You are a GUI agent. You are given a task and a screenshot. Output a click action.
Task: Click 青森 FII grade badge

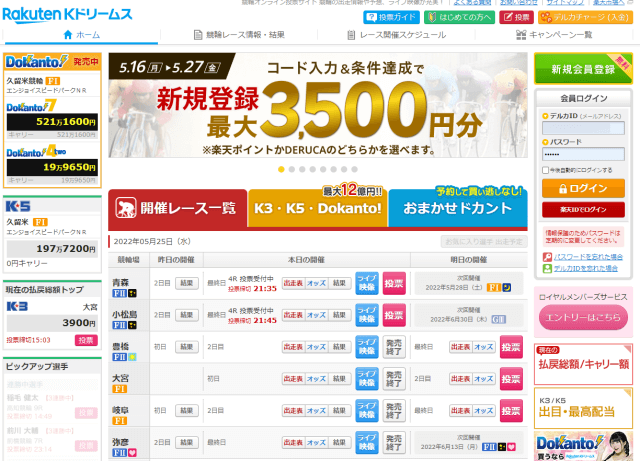click(120, 293)
